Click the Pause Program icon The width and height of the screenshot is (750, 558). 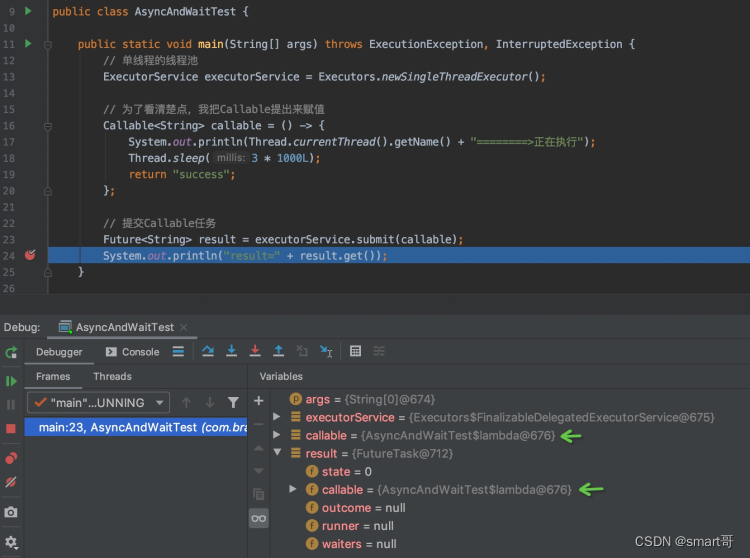click(11, 405)
